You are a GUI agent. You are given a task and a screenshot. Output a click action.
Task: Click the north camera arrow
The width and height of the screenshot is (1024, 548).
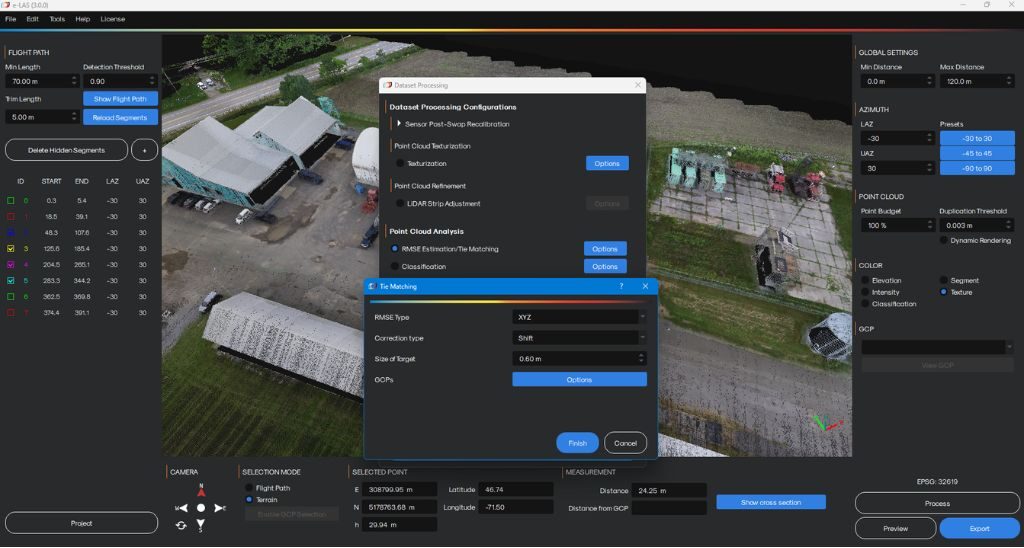[201, 491]
